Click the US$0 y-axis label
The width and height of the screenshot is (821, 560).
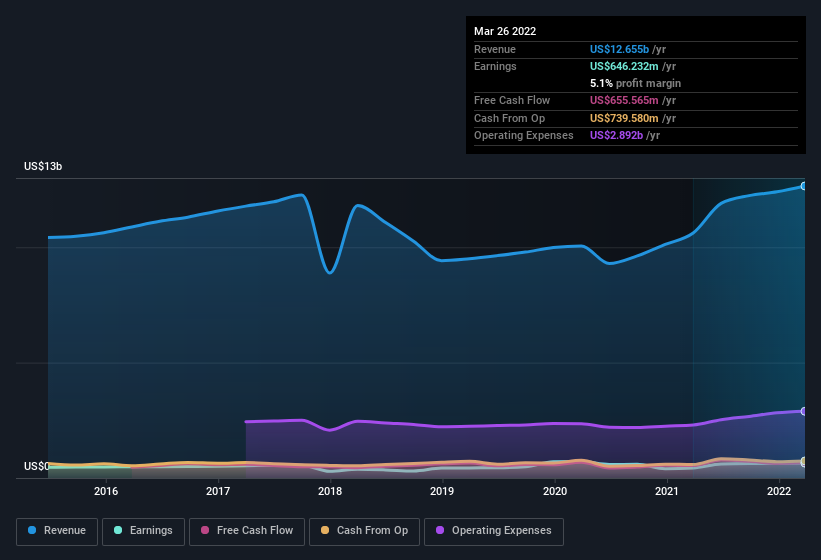pyautogui.click(x=37, y=466)
